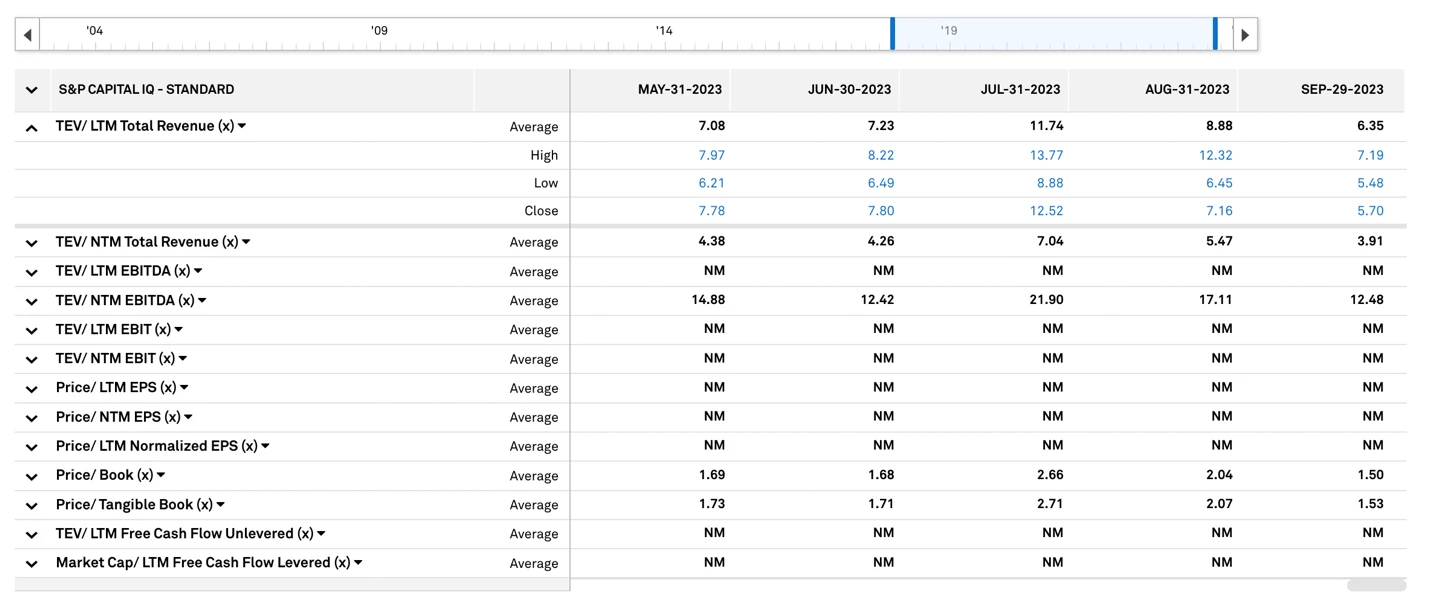The height and width of the screenshot is (614, 1430).
Task: Open dropdown beside Price/ Tangible Book (x)
Action: pyautogui.click(x=220, y=505)
